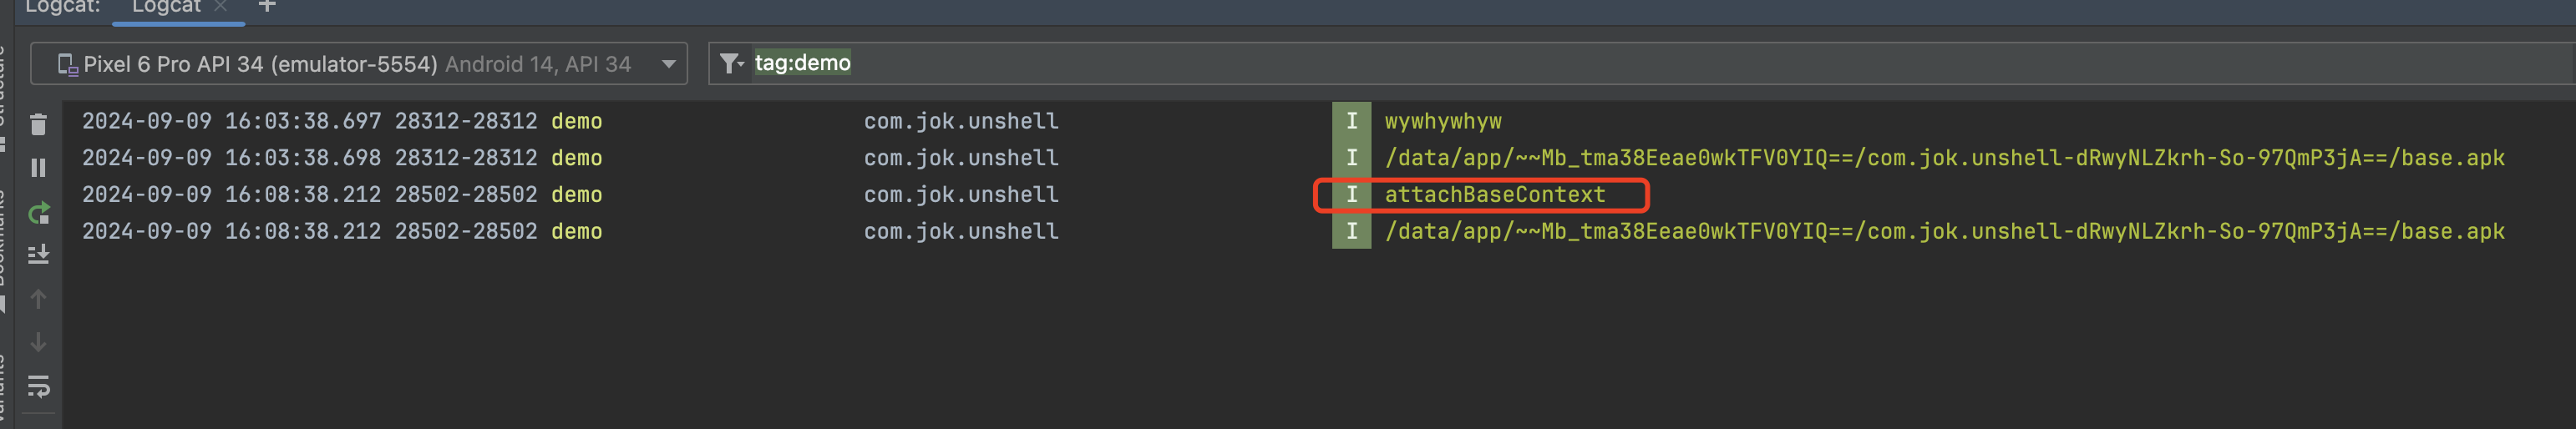The image size is (2576, 429).
Task: Expand device selector using arrow chevron
Action: 668,64
